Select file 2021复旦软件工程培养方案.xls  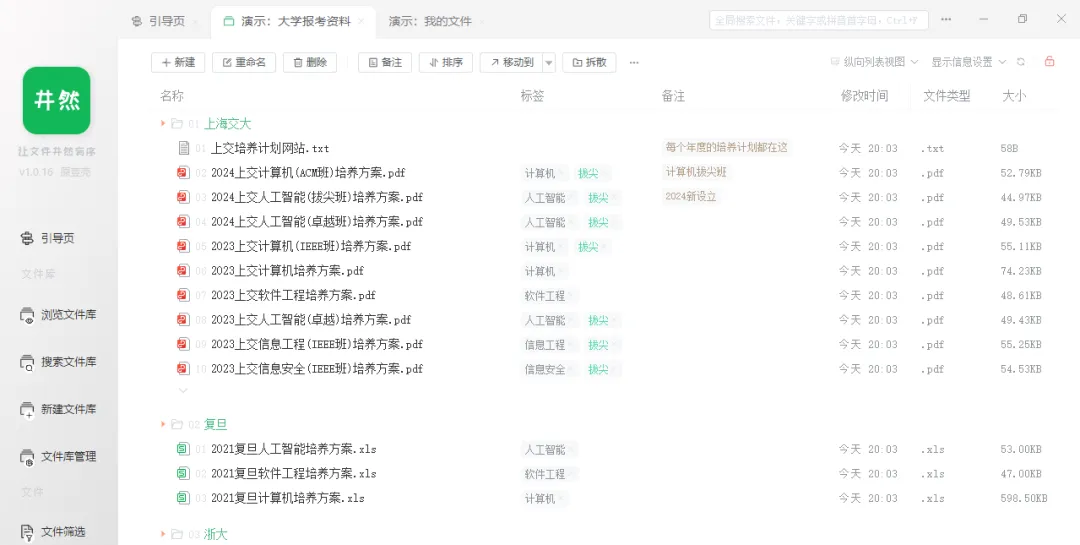(x=293, y=473)
